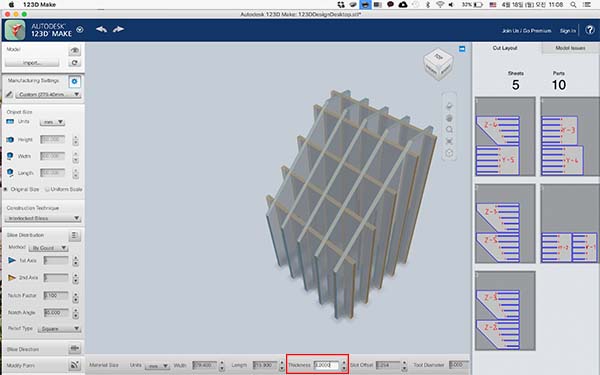Click Join Us / Go Premium link

[x=527, y=31]
